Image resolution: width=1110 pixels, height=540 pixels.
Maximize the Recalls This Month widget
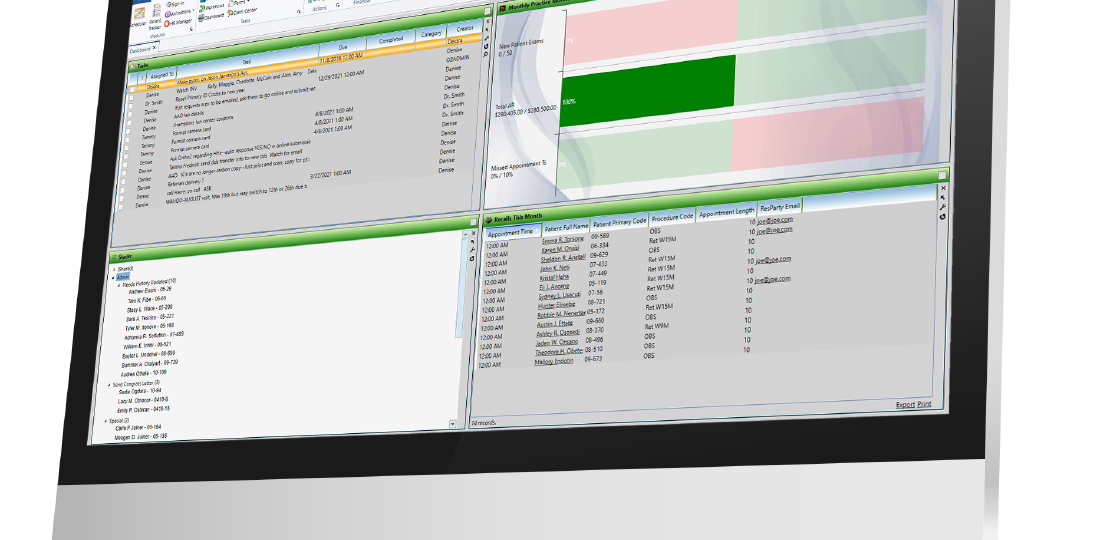942,176
